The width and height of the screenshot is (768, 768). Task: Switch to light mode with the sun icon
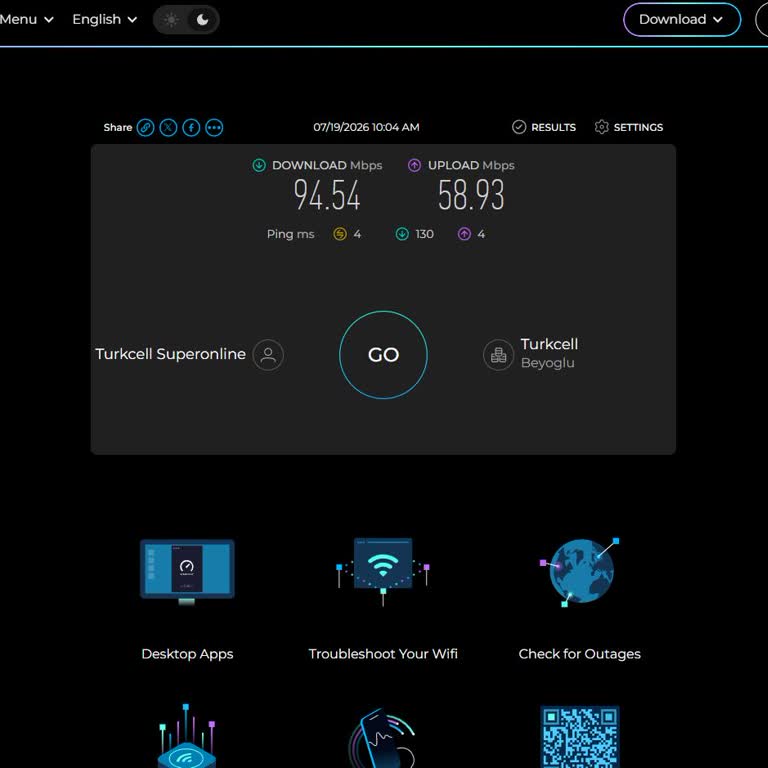click(171, 20)
